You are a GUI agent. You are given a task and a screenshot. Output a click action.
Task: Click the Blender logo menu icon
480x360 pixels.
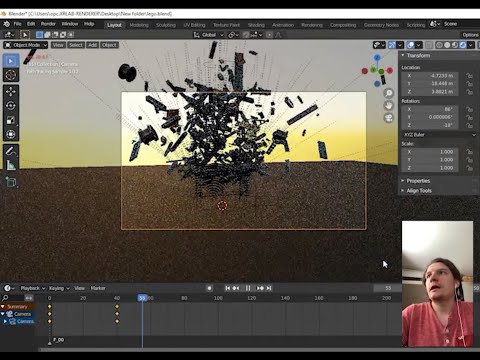click(x=6, y=24)
